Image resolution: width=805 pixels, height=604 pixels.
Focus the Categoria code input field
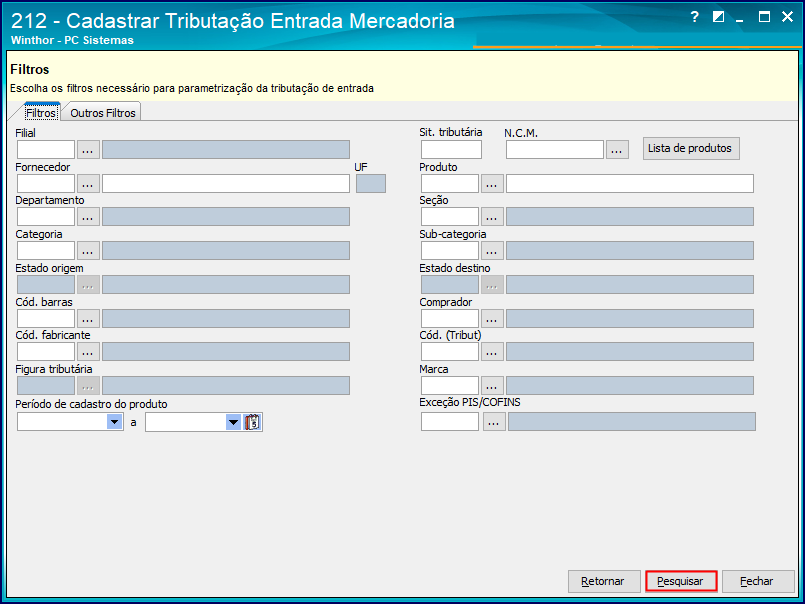(x=46, y=251)
